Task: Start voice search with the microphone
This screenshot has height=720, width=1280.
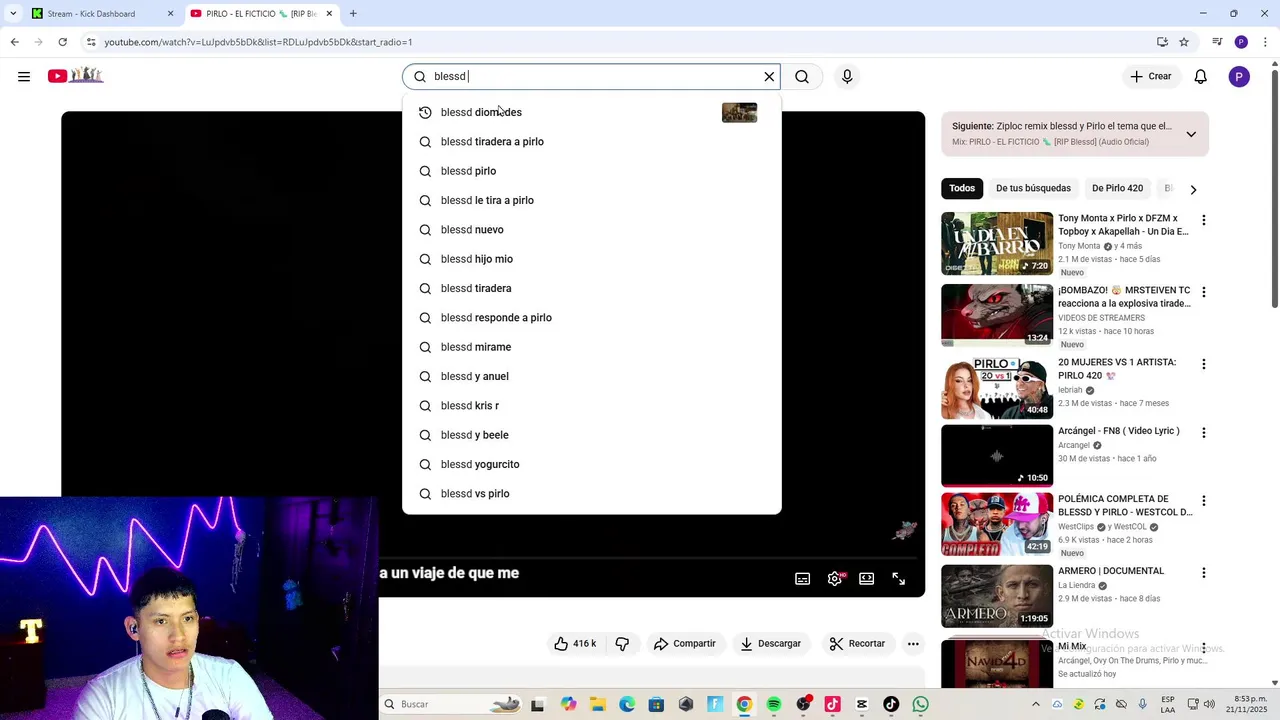Action: coord(847,76)
